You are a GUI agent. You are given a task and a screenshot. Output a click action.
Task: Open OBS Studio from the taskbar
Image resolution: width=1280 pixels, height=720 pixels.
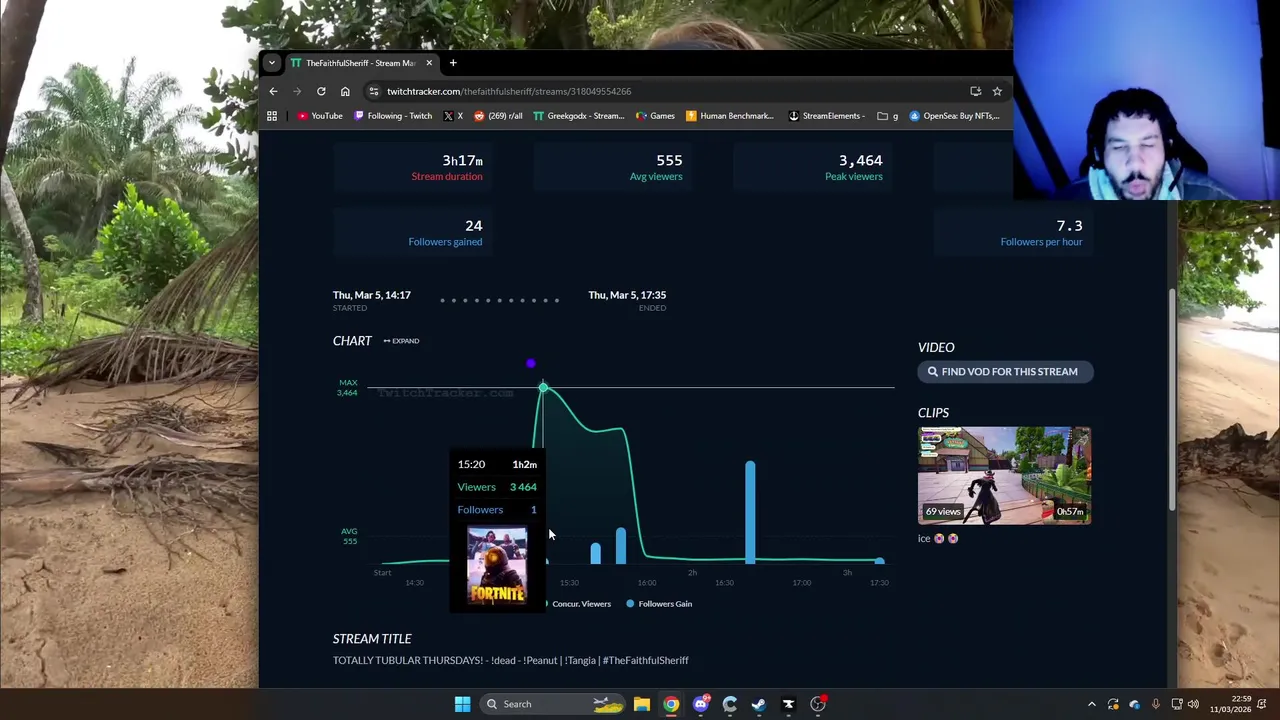click(x=818, y=704)
